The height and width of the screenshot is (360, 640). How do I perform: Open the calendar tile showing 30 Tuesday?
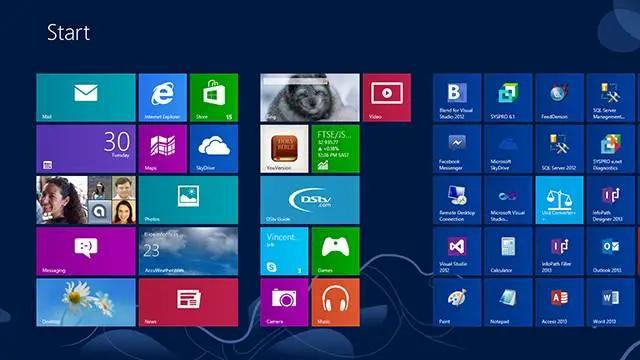coord(86,149)
